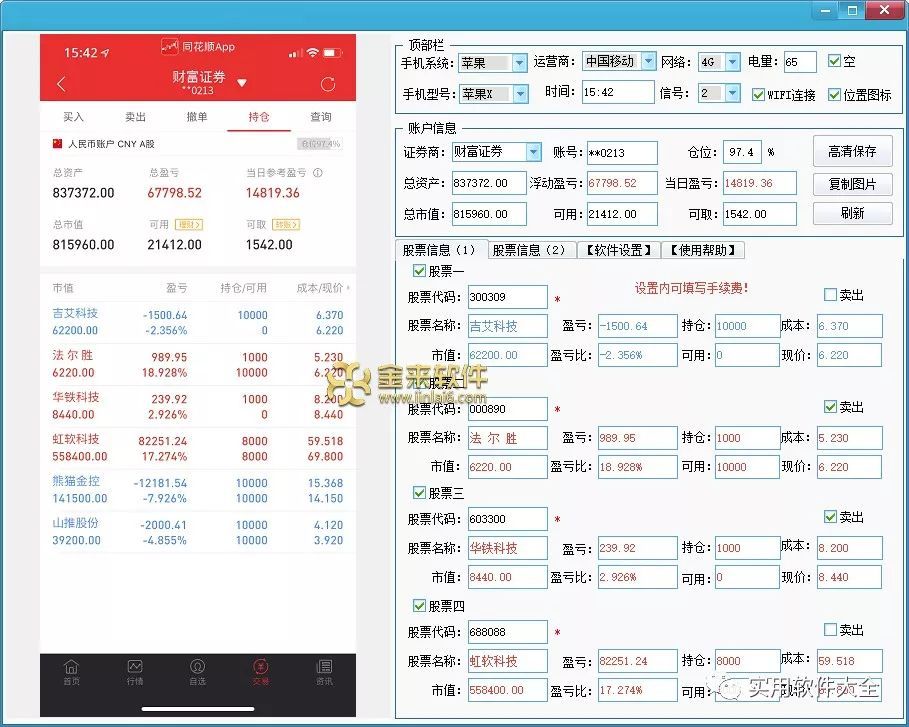Tap the 查询 tab in phone preview
The height and width of the screenshot is (727, 909).
coord(321,117)
